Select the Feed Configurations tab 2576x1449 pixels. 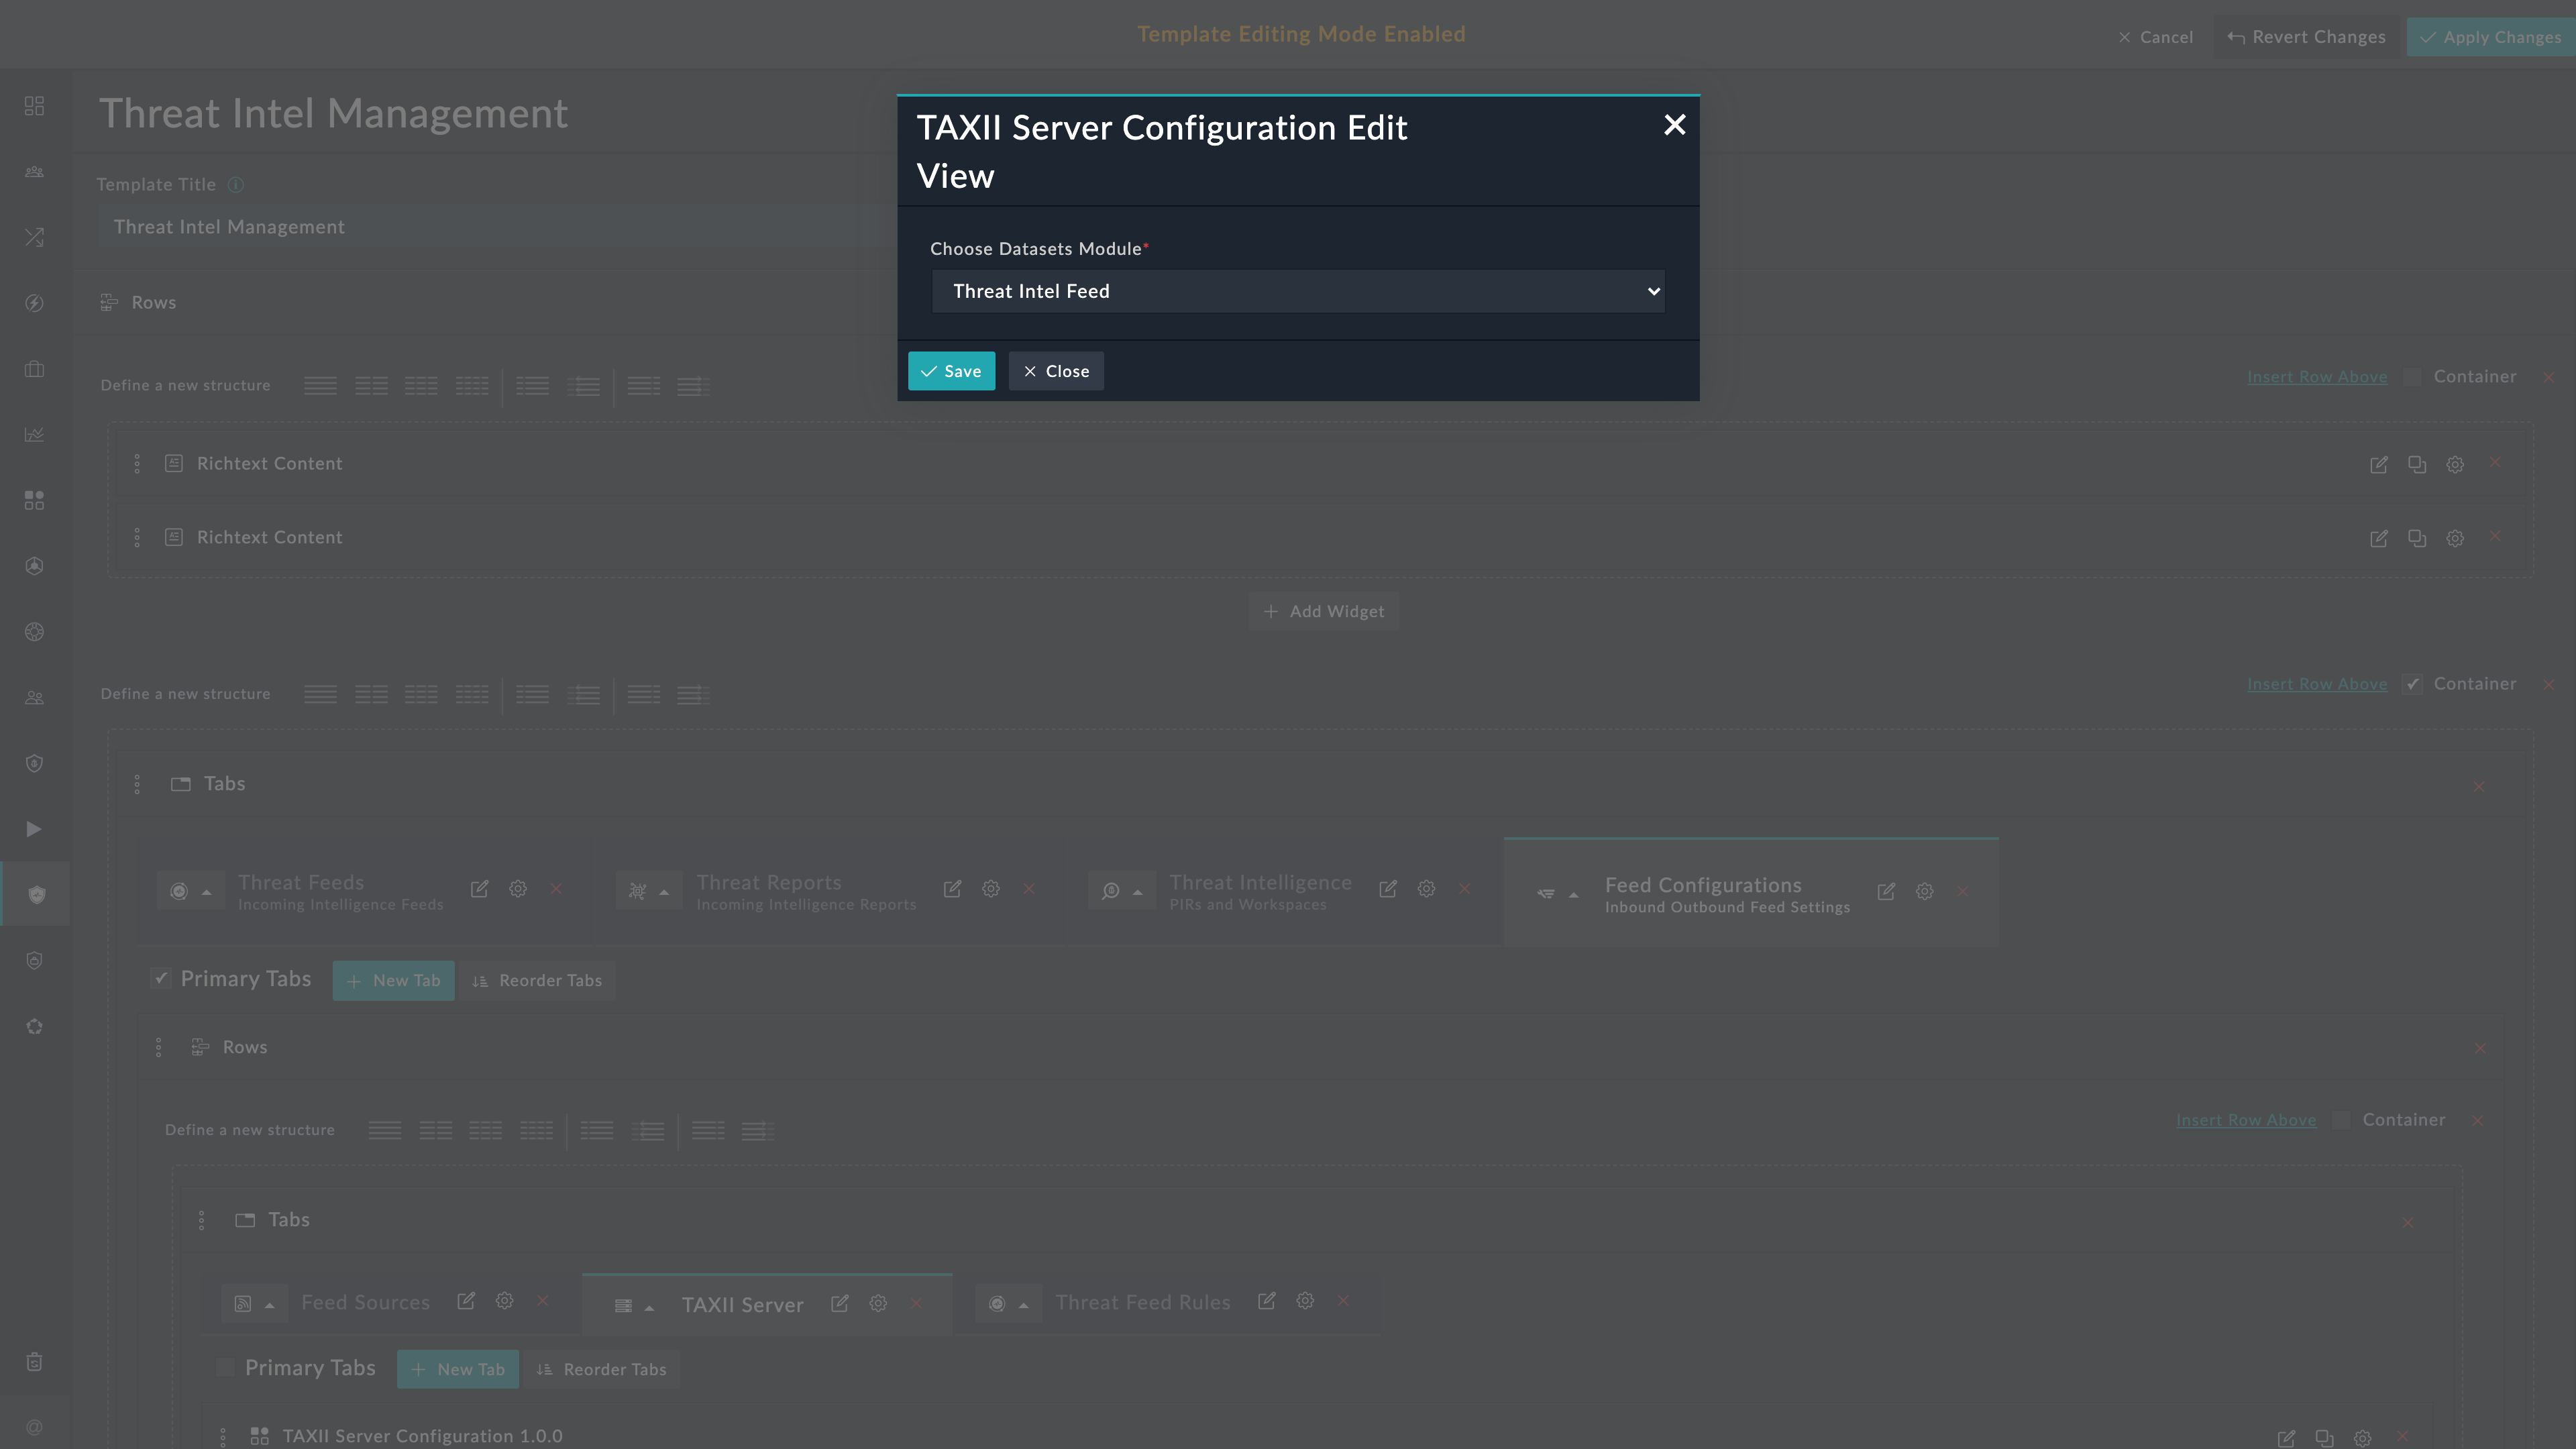pos(1702,885)
